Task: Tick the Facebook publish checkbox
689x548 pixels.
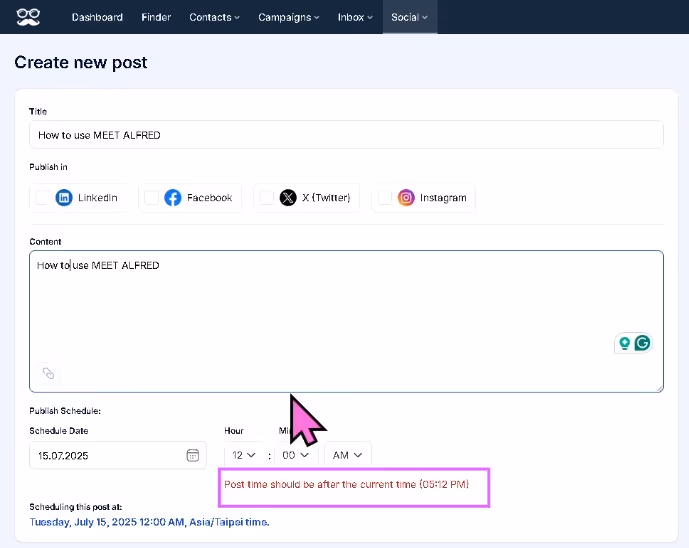Action: (x=151, y=198)
